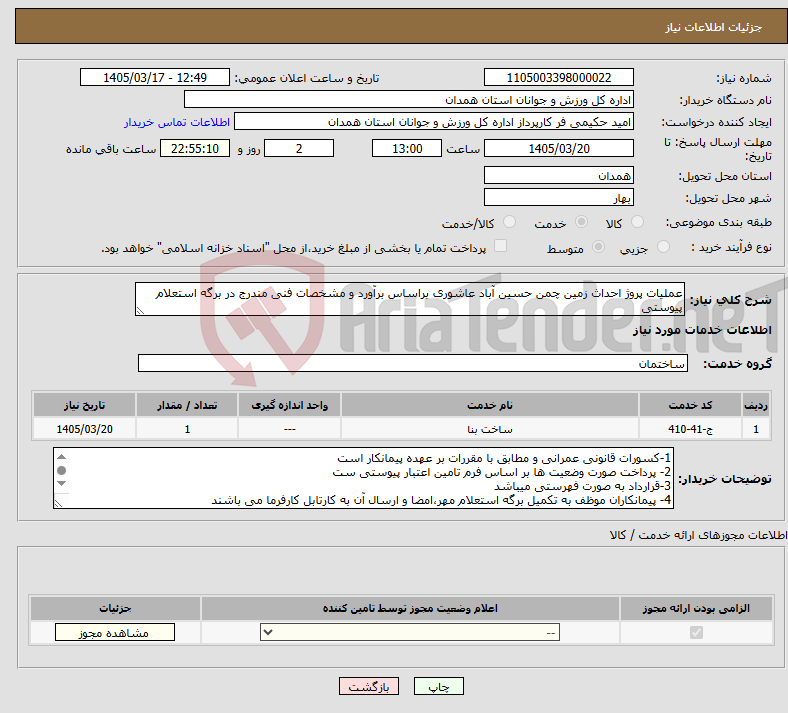
Task: Click the request creator field
Action: (434, 122)
